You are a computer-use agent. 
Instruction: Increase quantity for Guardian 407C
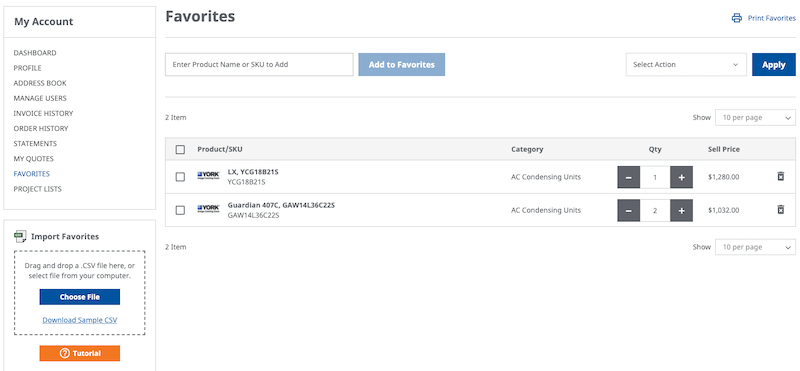[x=682, y=210]
